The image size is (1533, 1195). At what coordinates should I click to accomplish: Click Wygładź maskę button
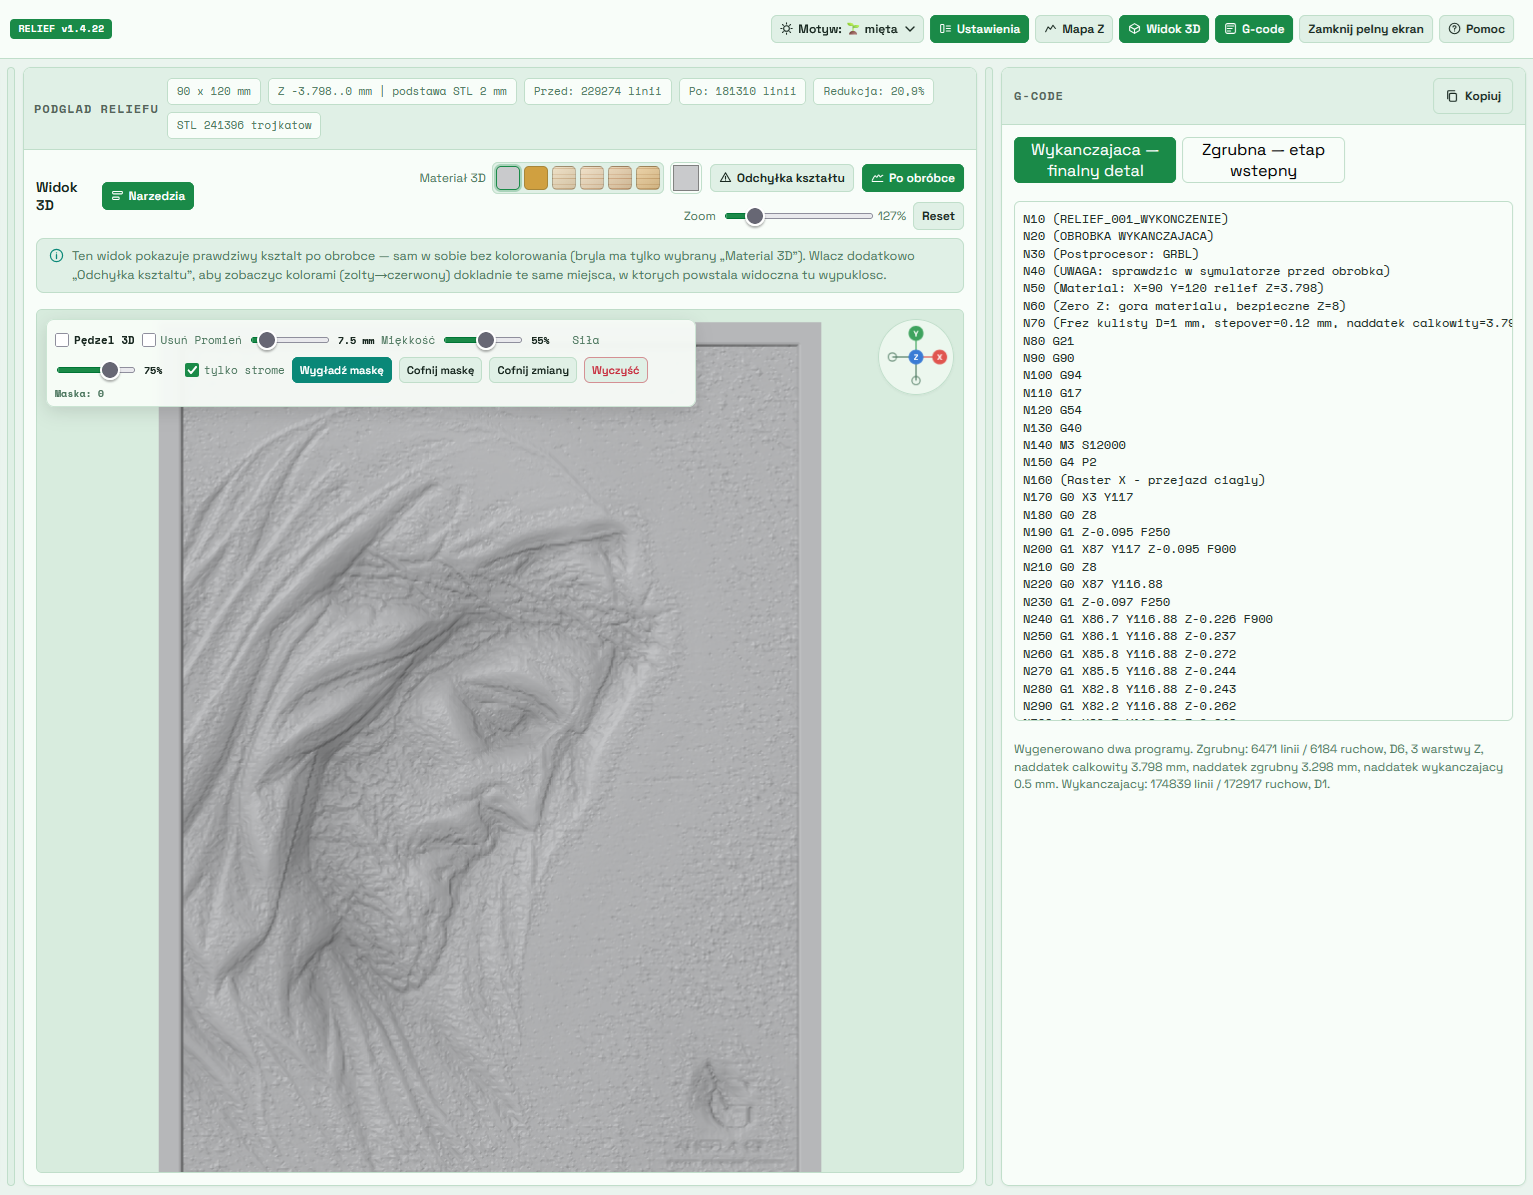342,370
